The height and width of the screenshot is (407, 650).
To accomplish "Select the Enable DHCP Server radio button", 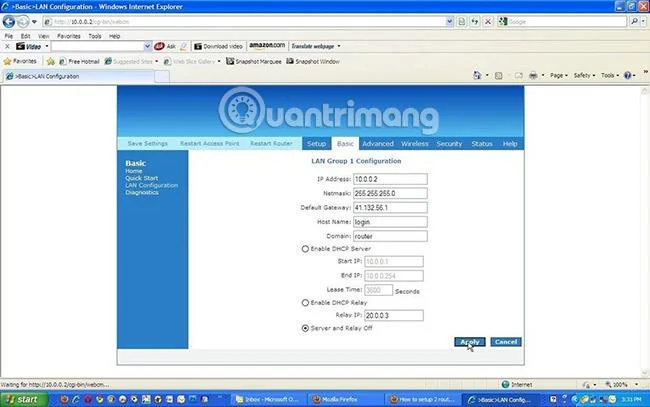I will 305,249.
